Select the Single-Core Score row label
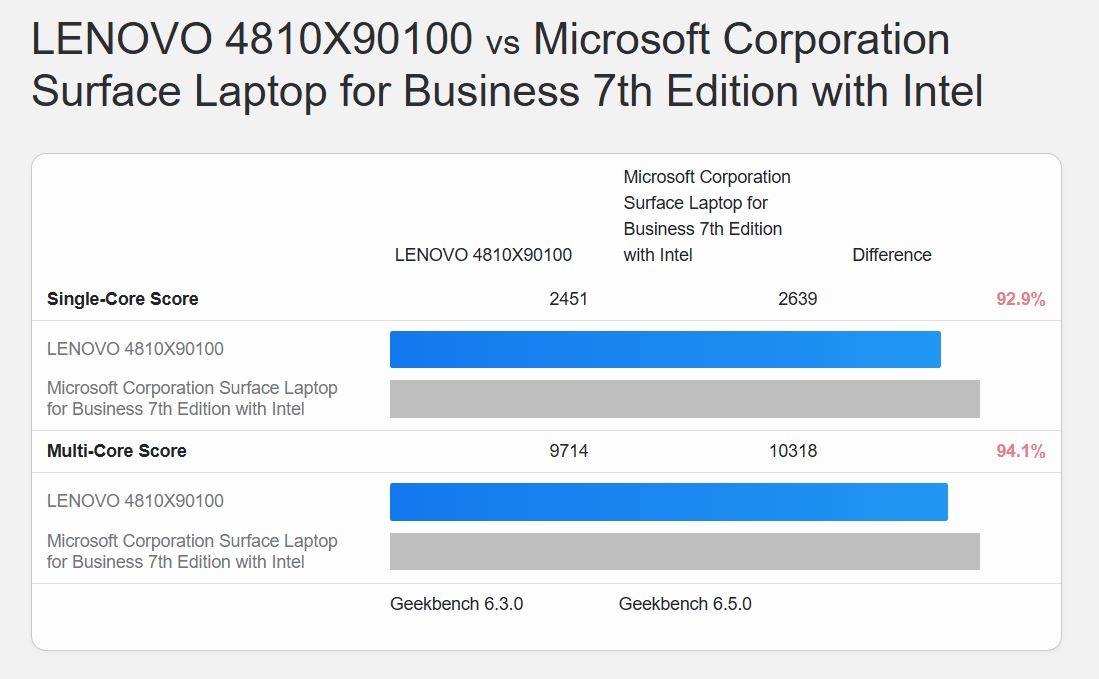The height and width of the screenshot is (679, 1099). point(122,299)
